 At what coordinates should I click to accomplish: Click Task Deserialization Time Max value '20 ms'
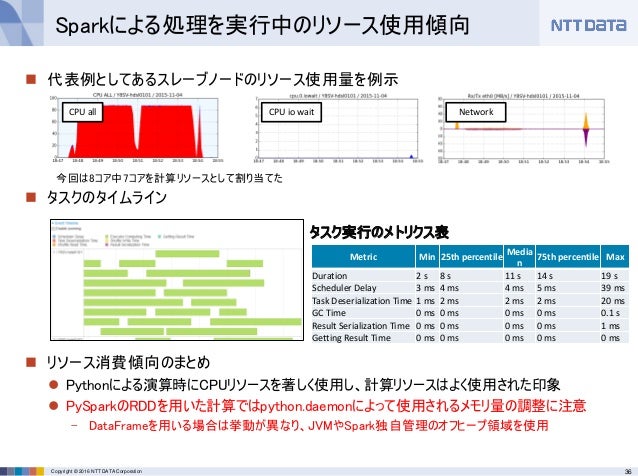[x=613, y=301]
